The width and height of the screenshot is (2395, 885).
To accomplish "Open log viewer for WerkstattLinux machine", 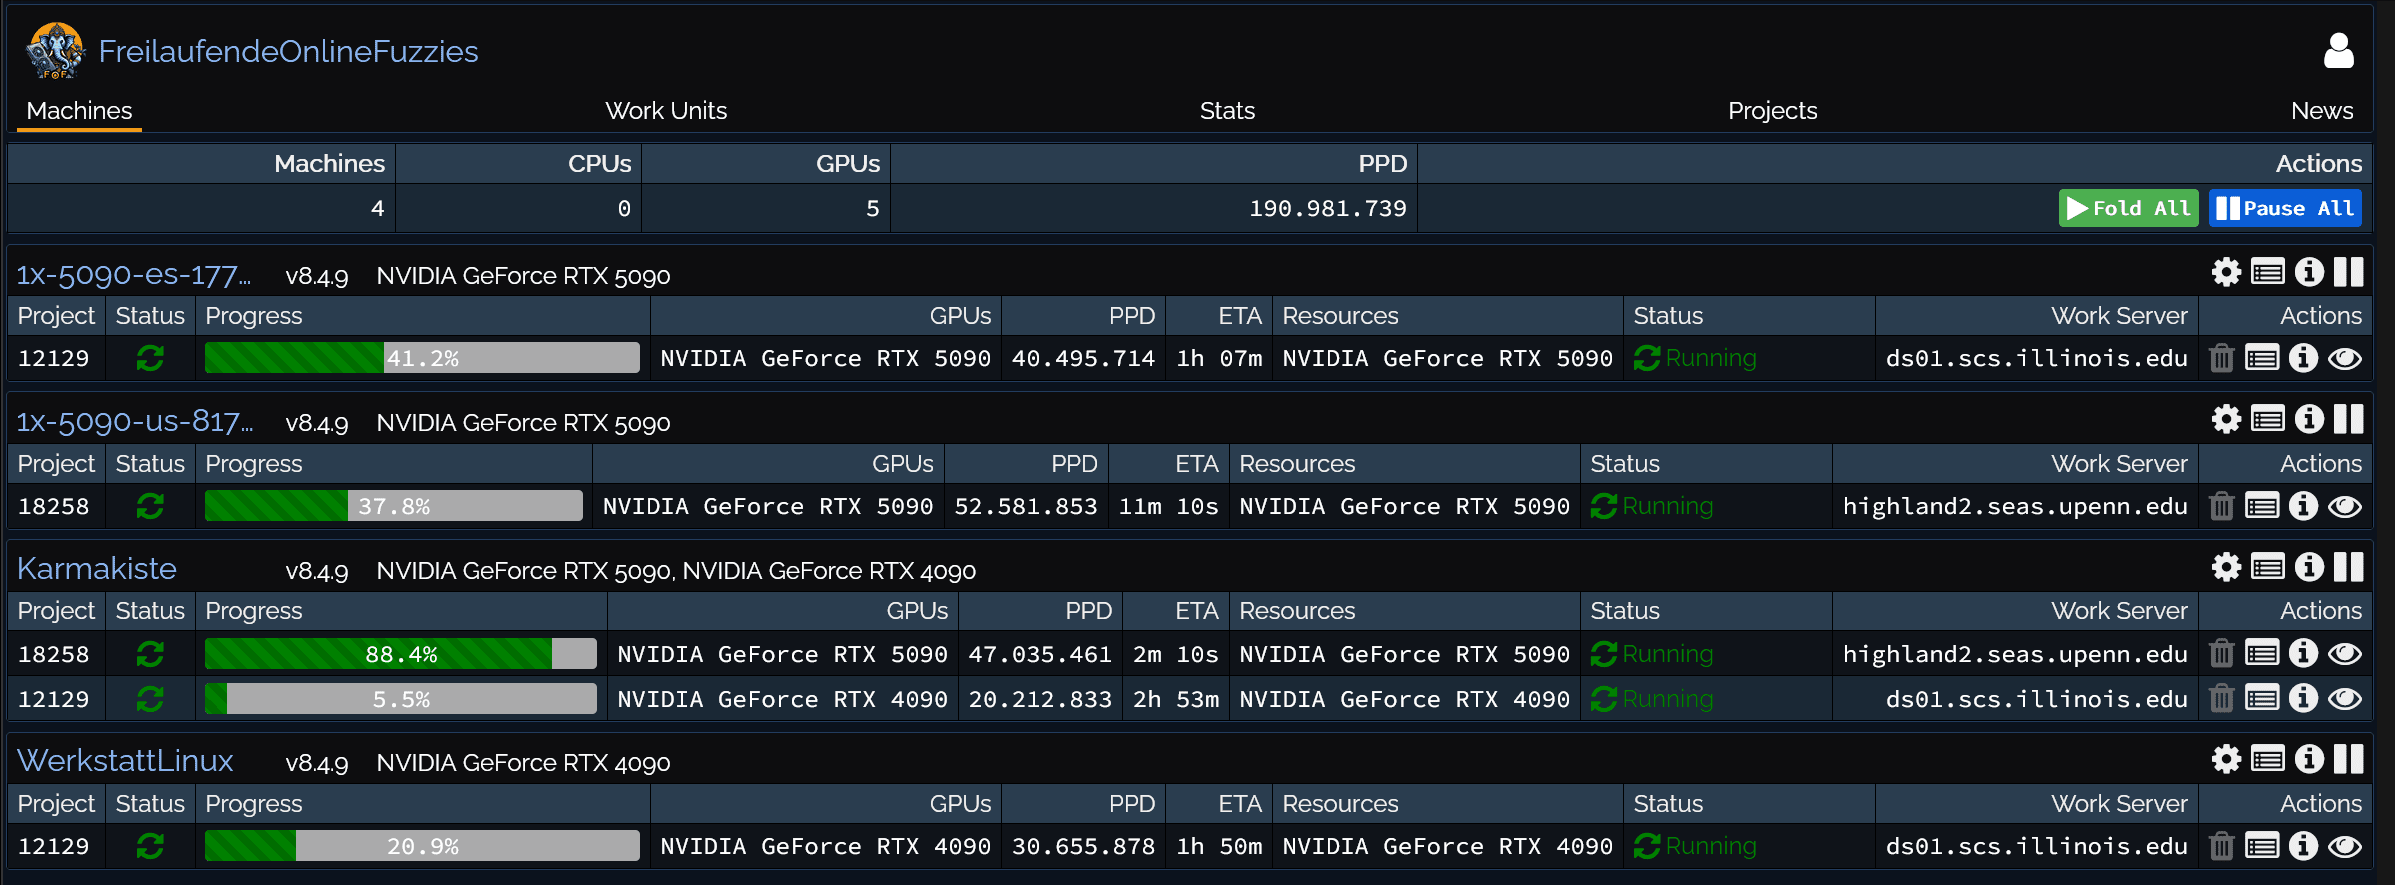I will point(2267,760).
